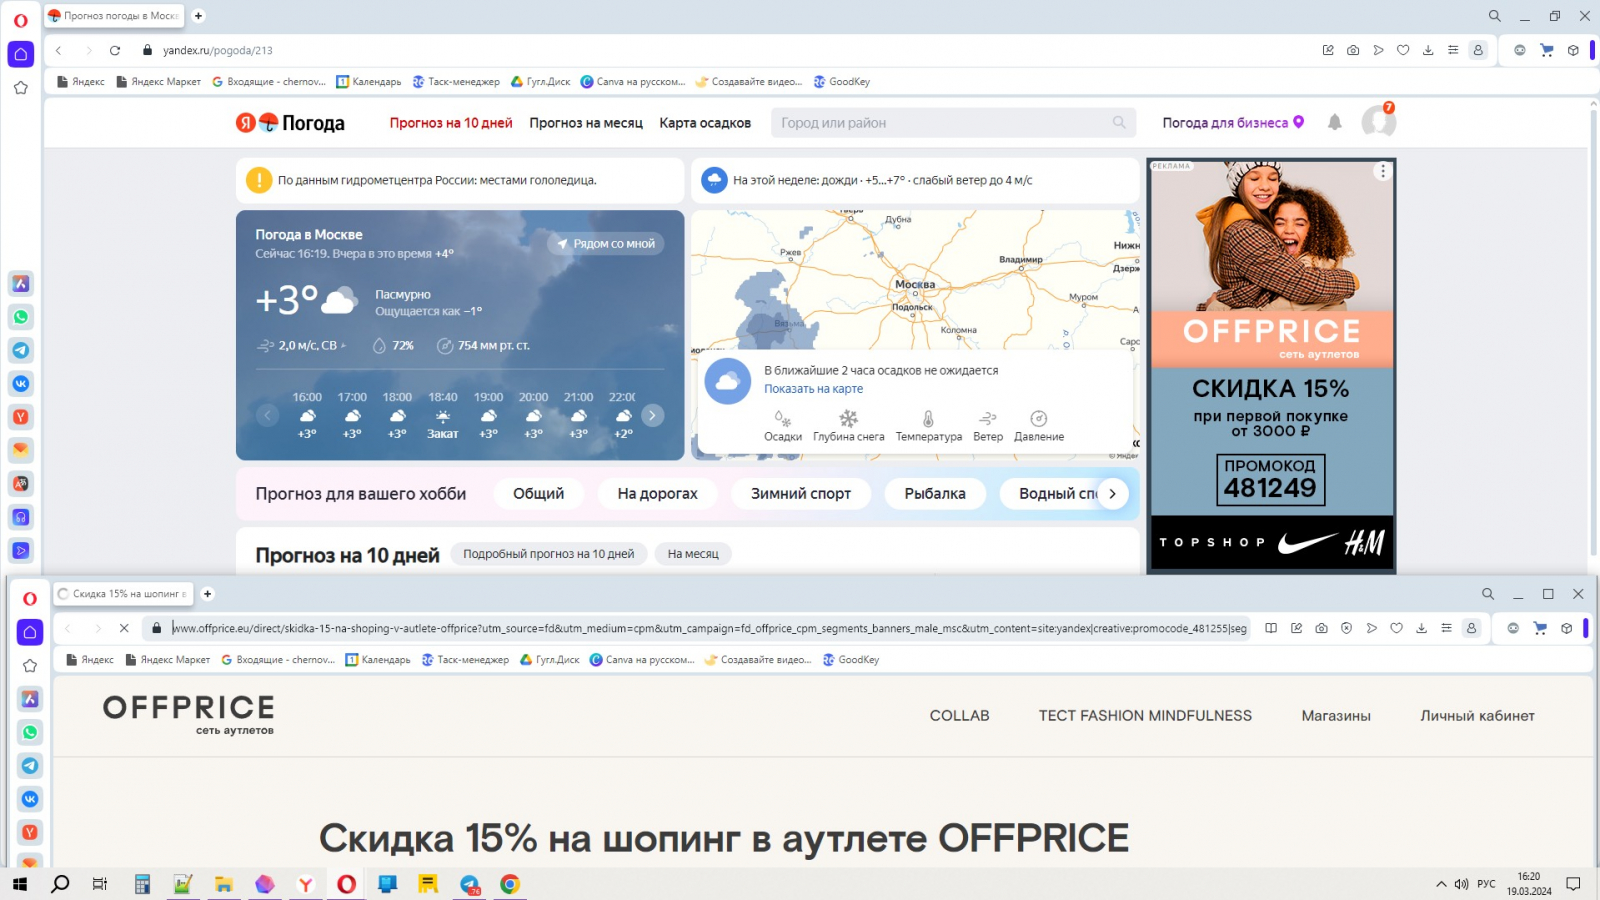Select the Зимний спорт hobby forecast

pos(801,493)
